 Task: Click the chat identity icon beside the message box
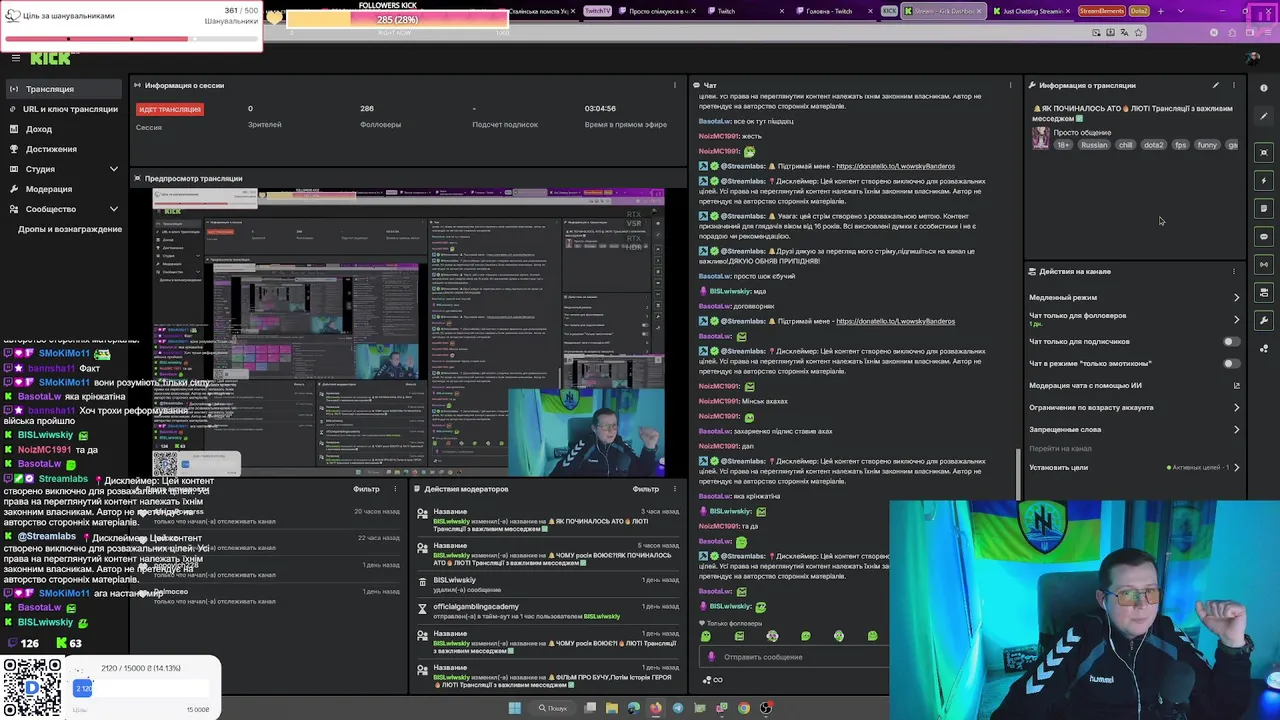712,657
